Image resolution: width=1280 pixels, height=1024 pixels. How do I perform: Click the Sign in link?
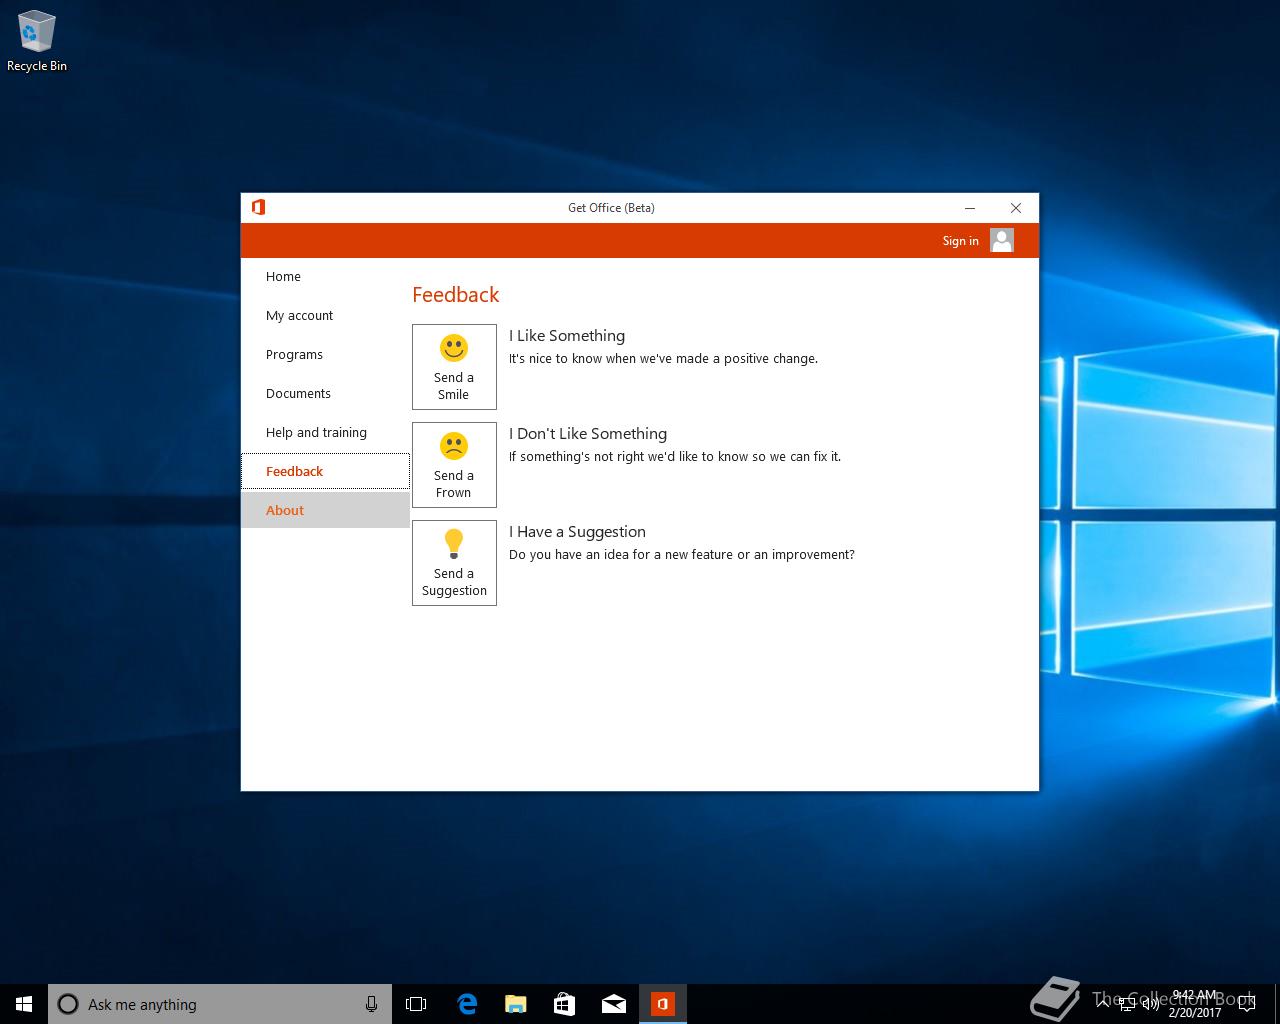pos(960,241)
